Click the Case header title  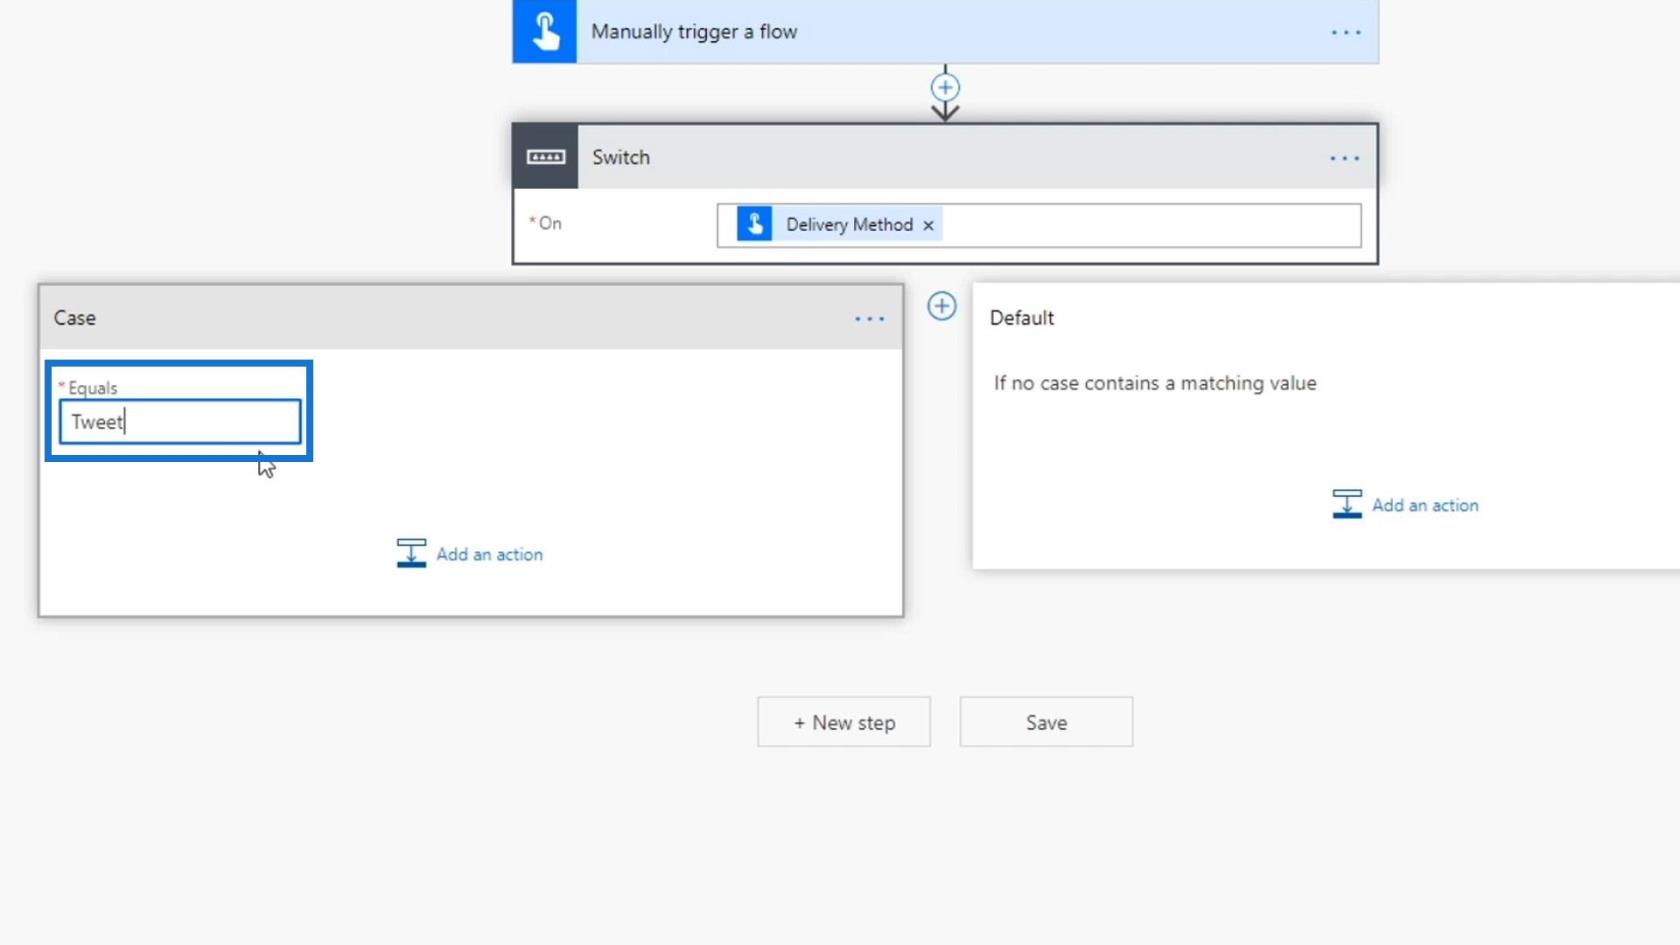(75, 318)
